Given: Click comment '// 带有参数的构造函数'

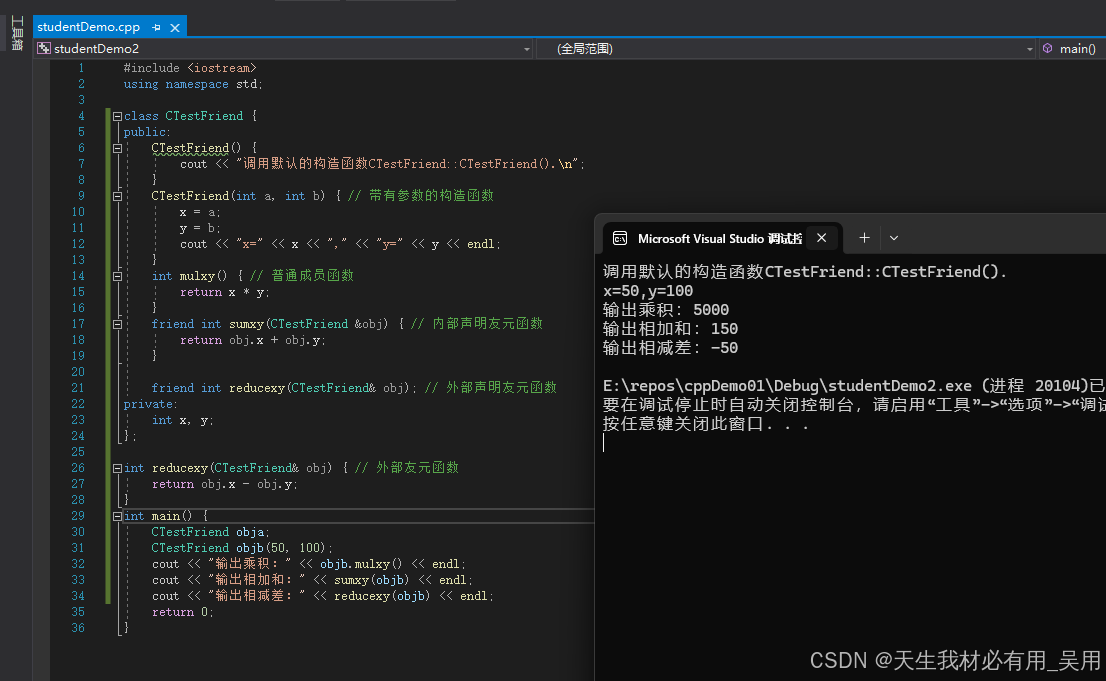Looking at the screenshot, I should pos(421,195).
